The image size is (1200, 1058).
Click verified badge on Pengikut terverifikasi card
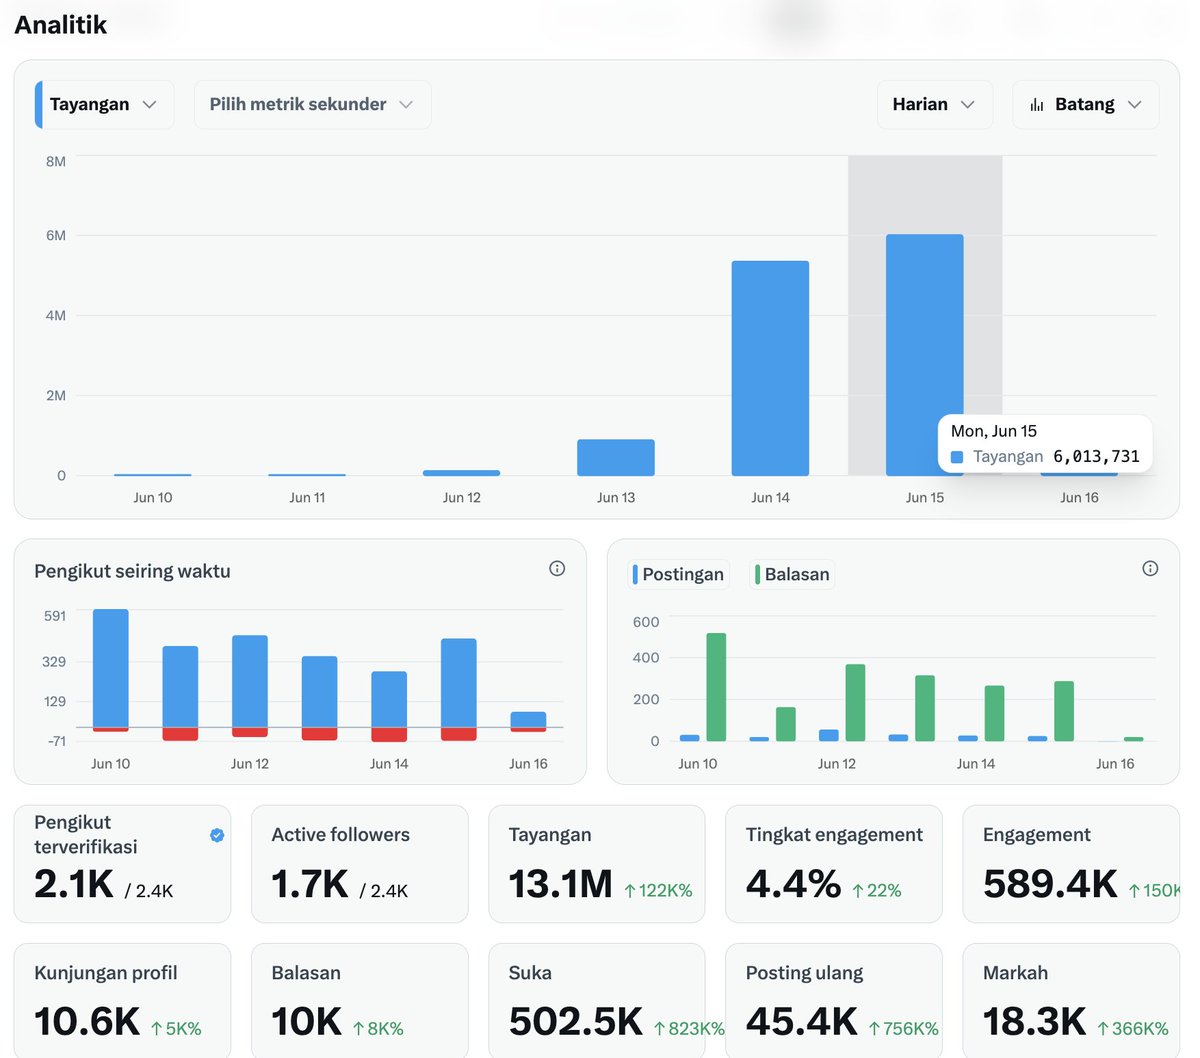coord(217,835)
